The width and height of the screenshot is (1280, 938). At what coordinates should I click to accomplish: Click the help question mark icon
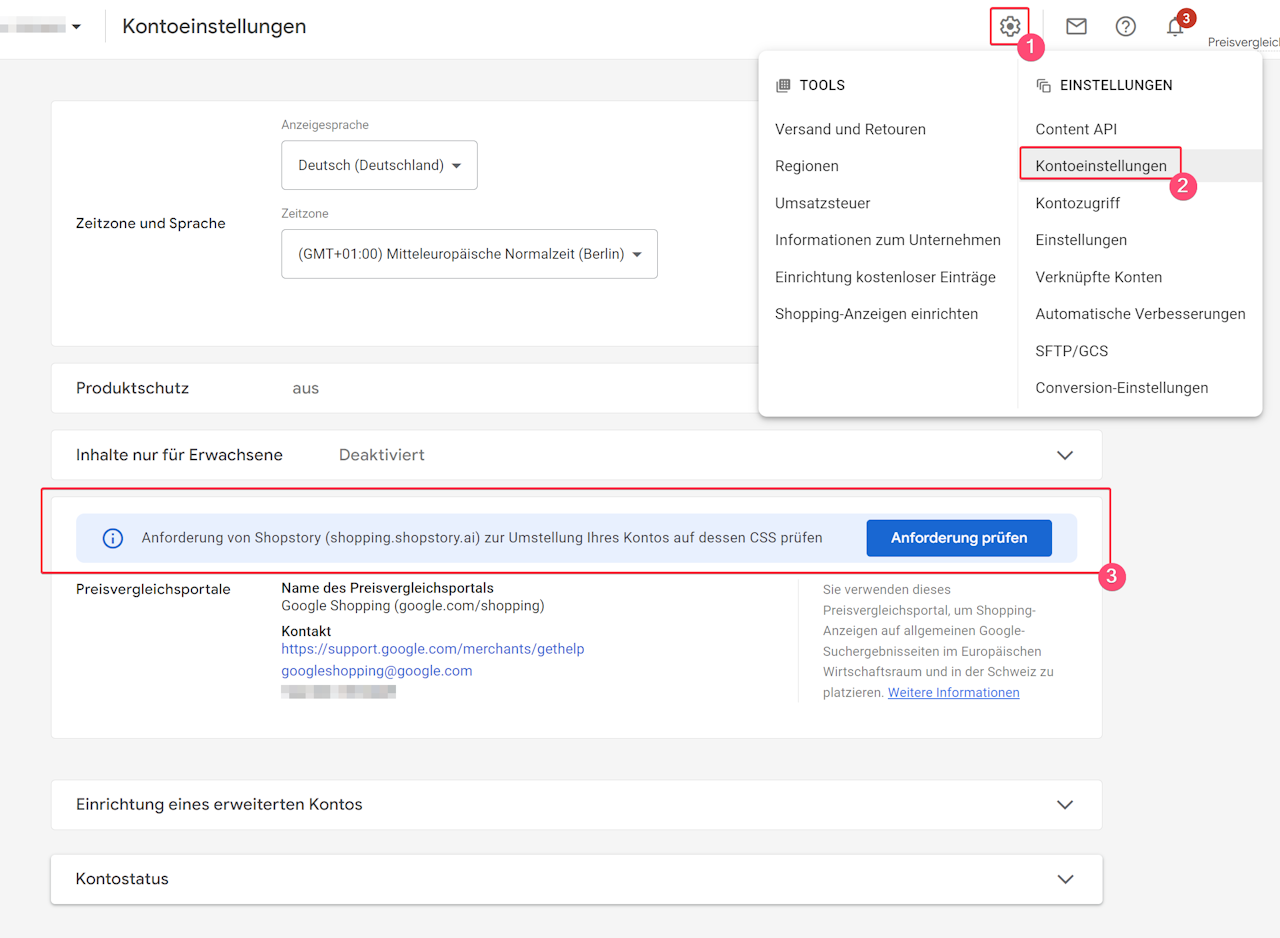pos(1126,26)
